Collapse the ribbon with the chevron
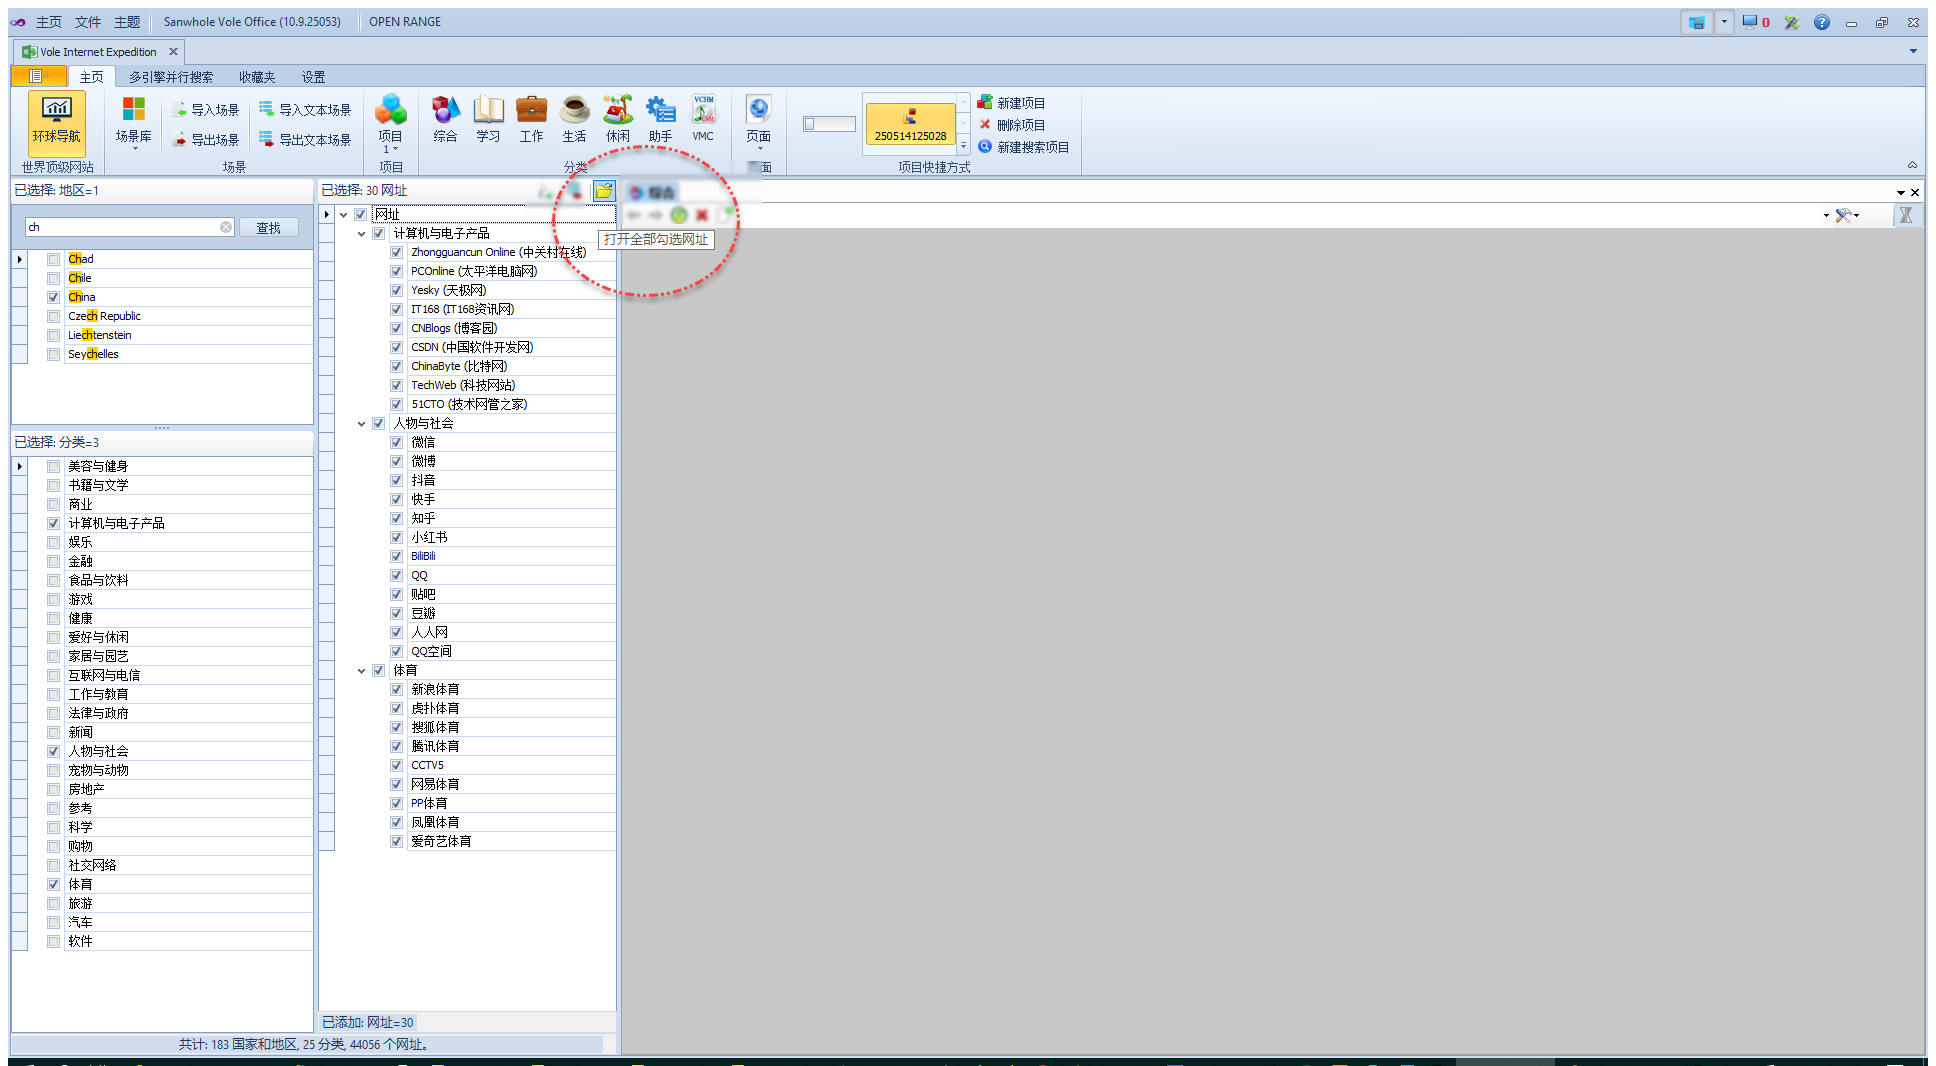The width and height of the screenshot is (1936, 1066). click(1912, 165)
